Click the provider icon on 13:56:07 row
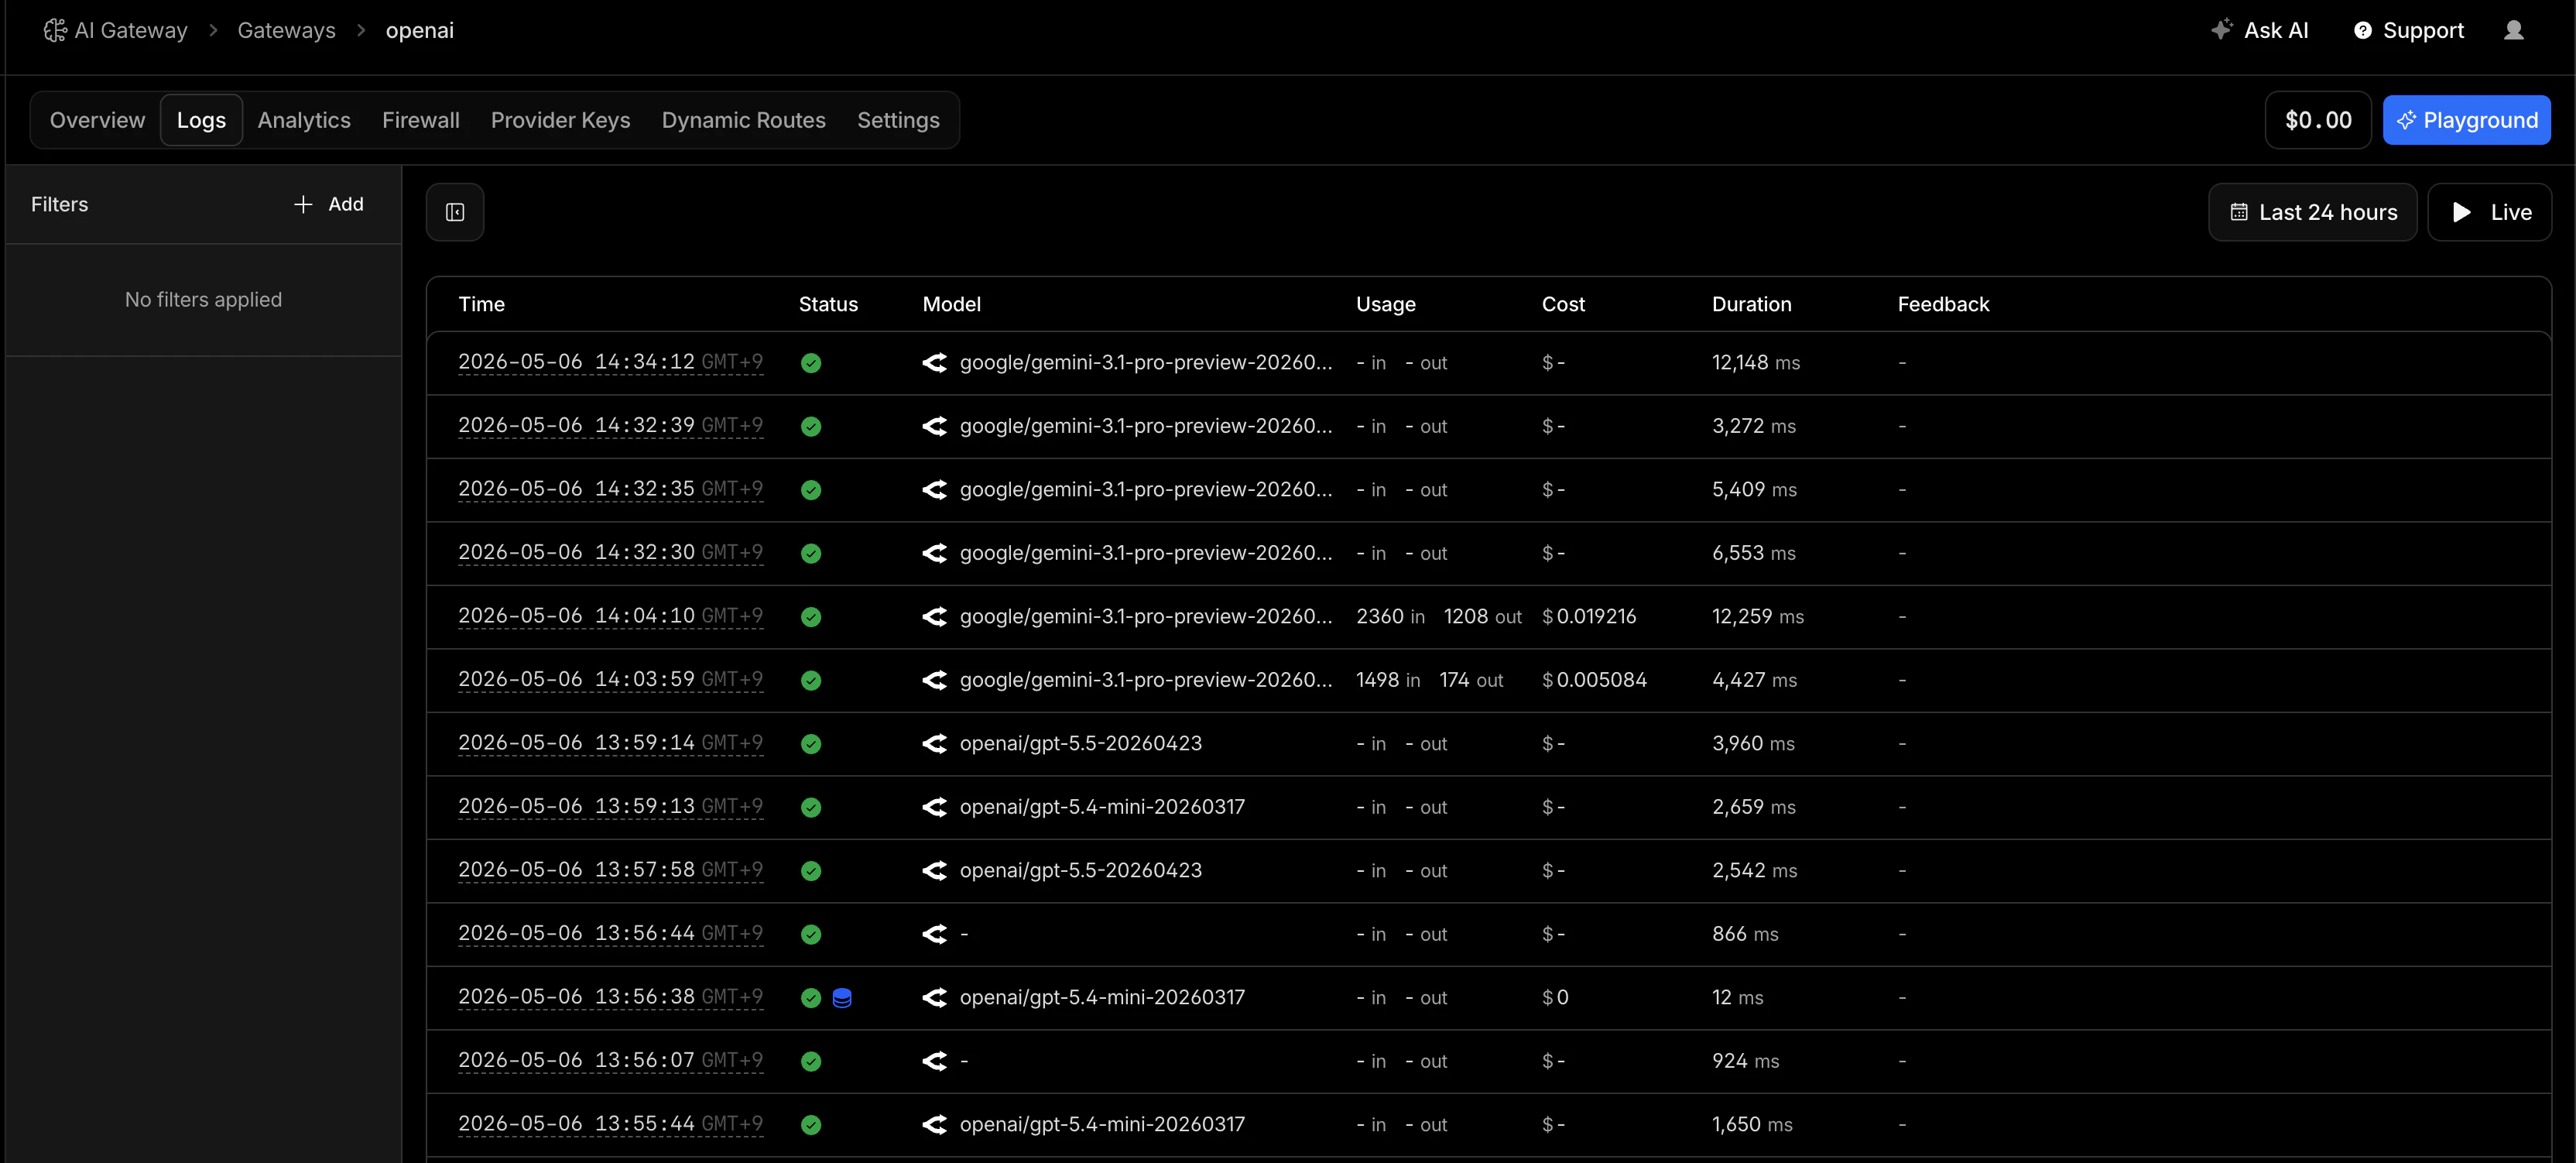Viewport: 2576px width, 1163px height. (934, 1061)
